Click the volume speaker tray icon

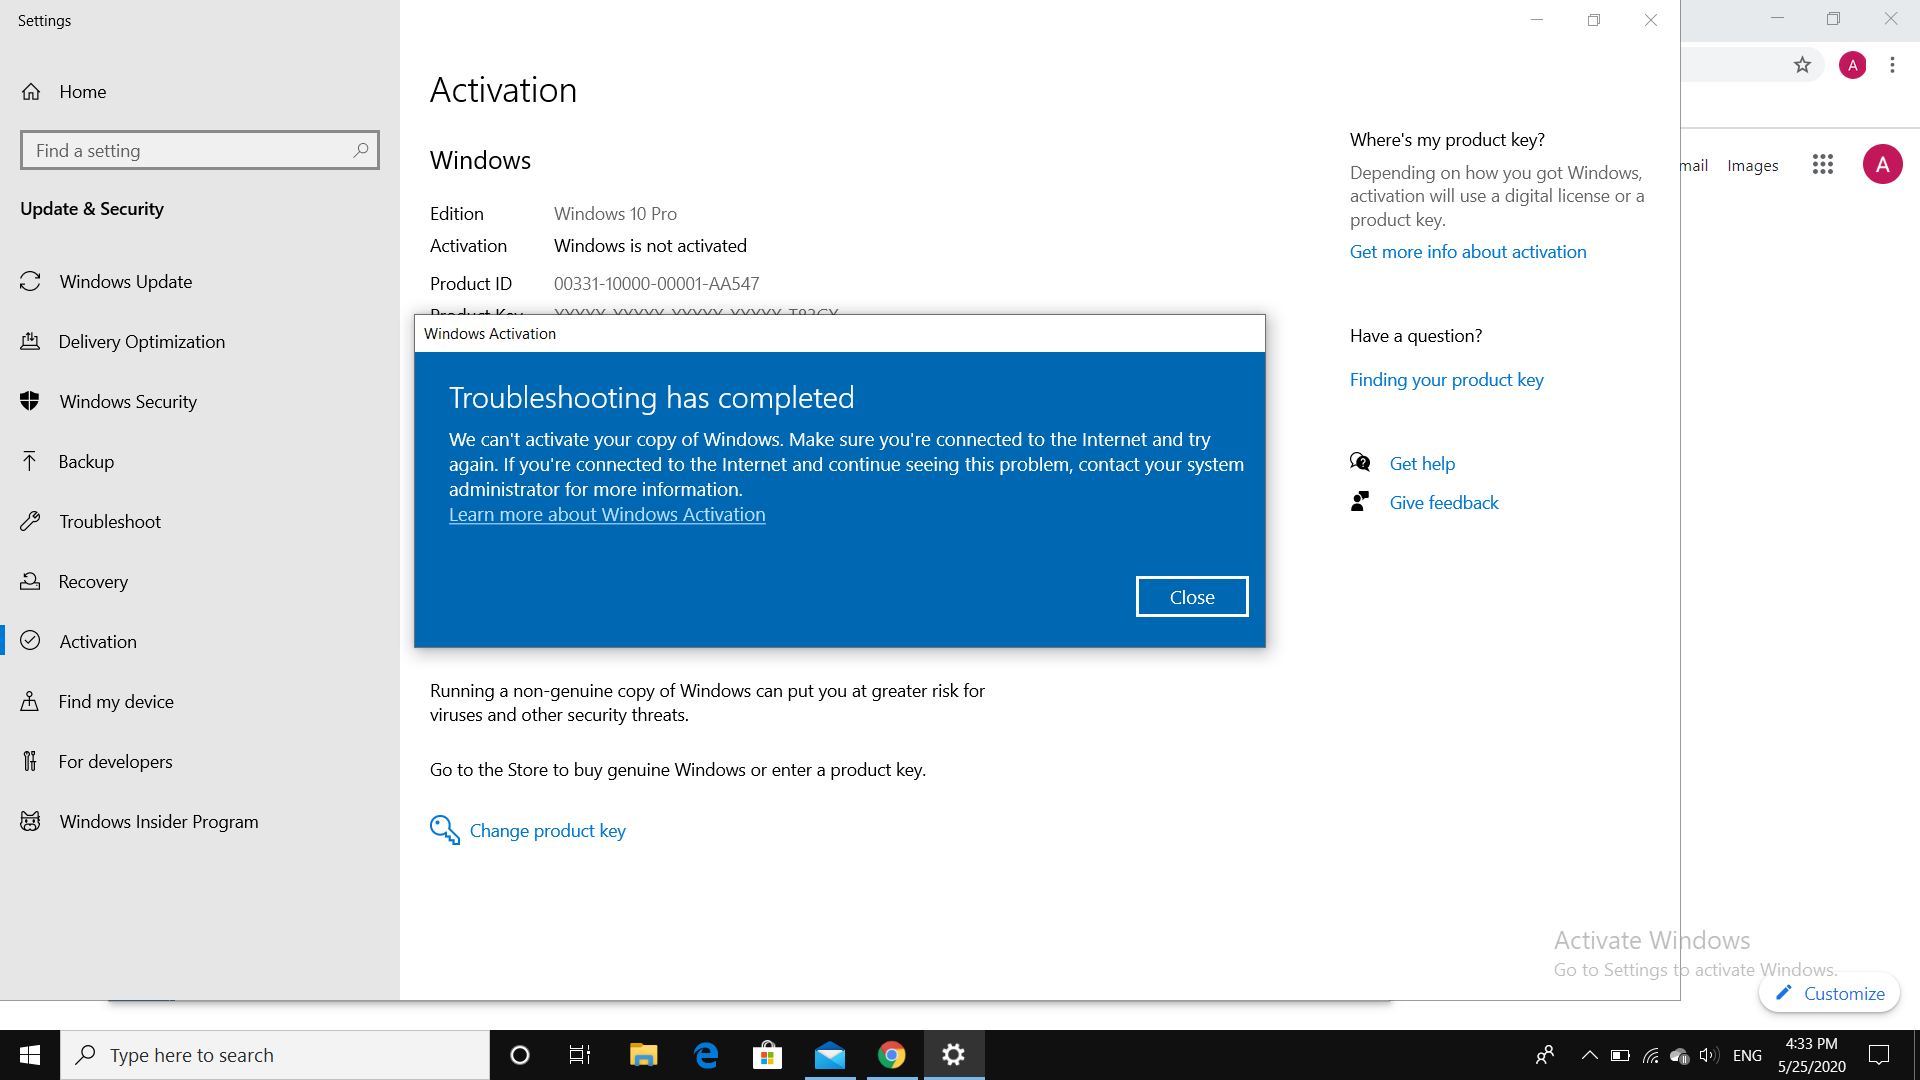(1708, 1055)
